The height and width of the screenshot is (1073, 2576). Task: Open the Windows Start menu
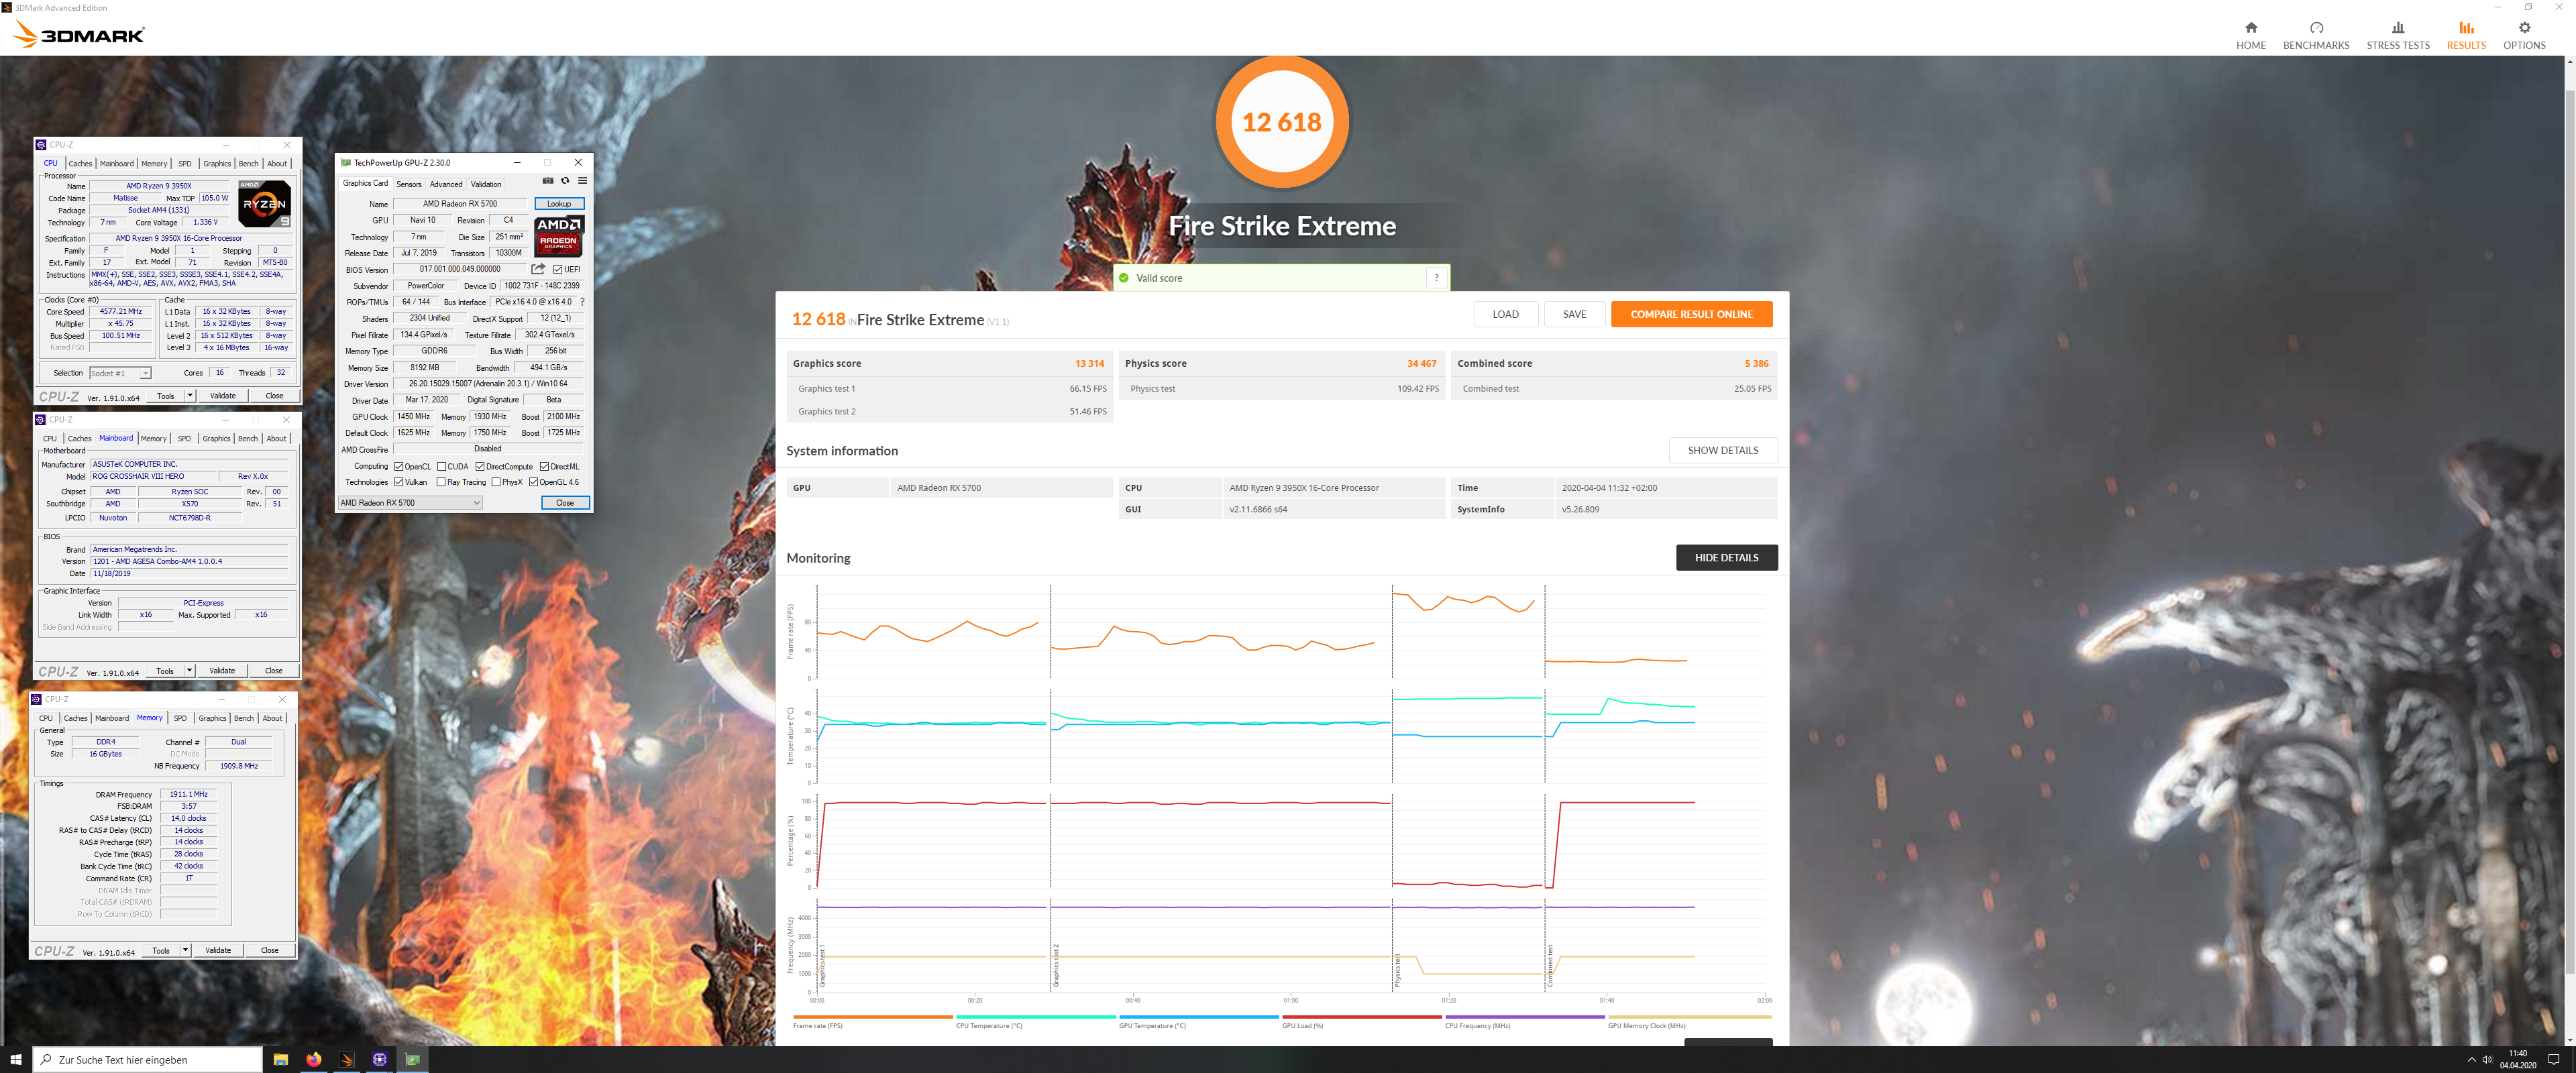(x=15, y=1059)
